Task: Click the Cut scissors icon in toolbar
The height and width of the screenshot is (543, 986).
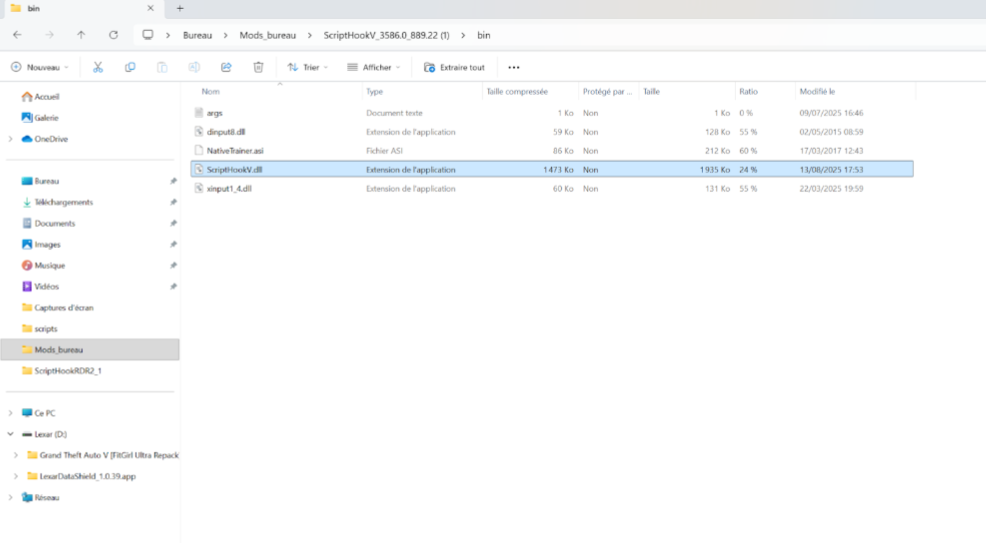Action: click(x=98, y=67)
